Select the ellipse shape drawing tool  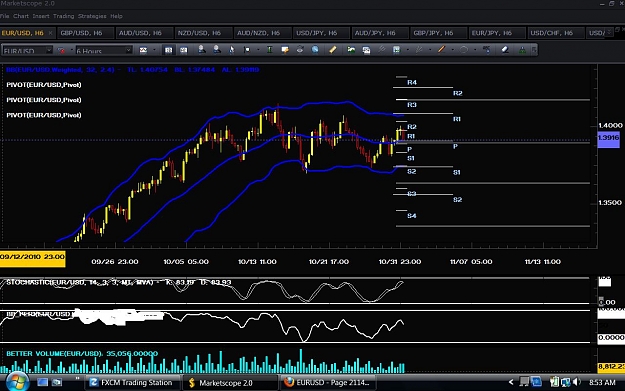click(x=464, y=50)
